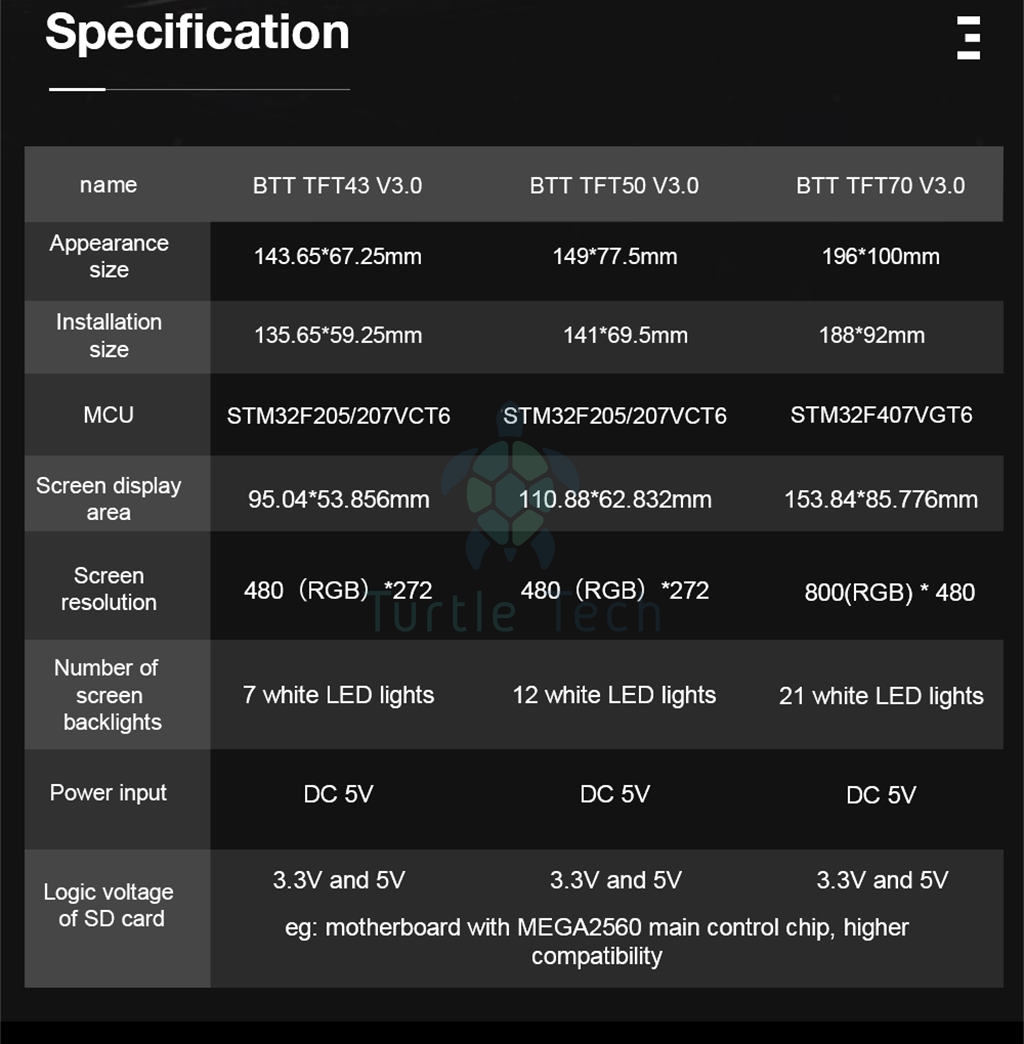Click Number of screen backlights label
The width and height of the screenshot is (1024, 1044).
tap(109, 694)
